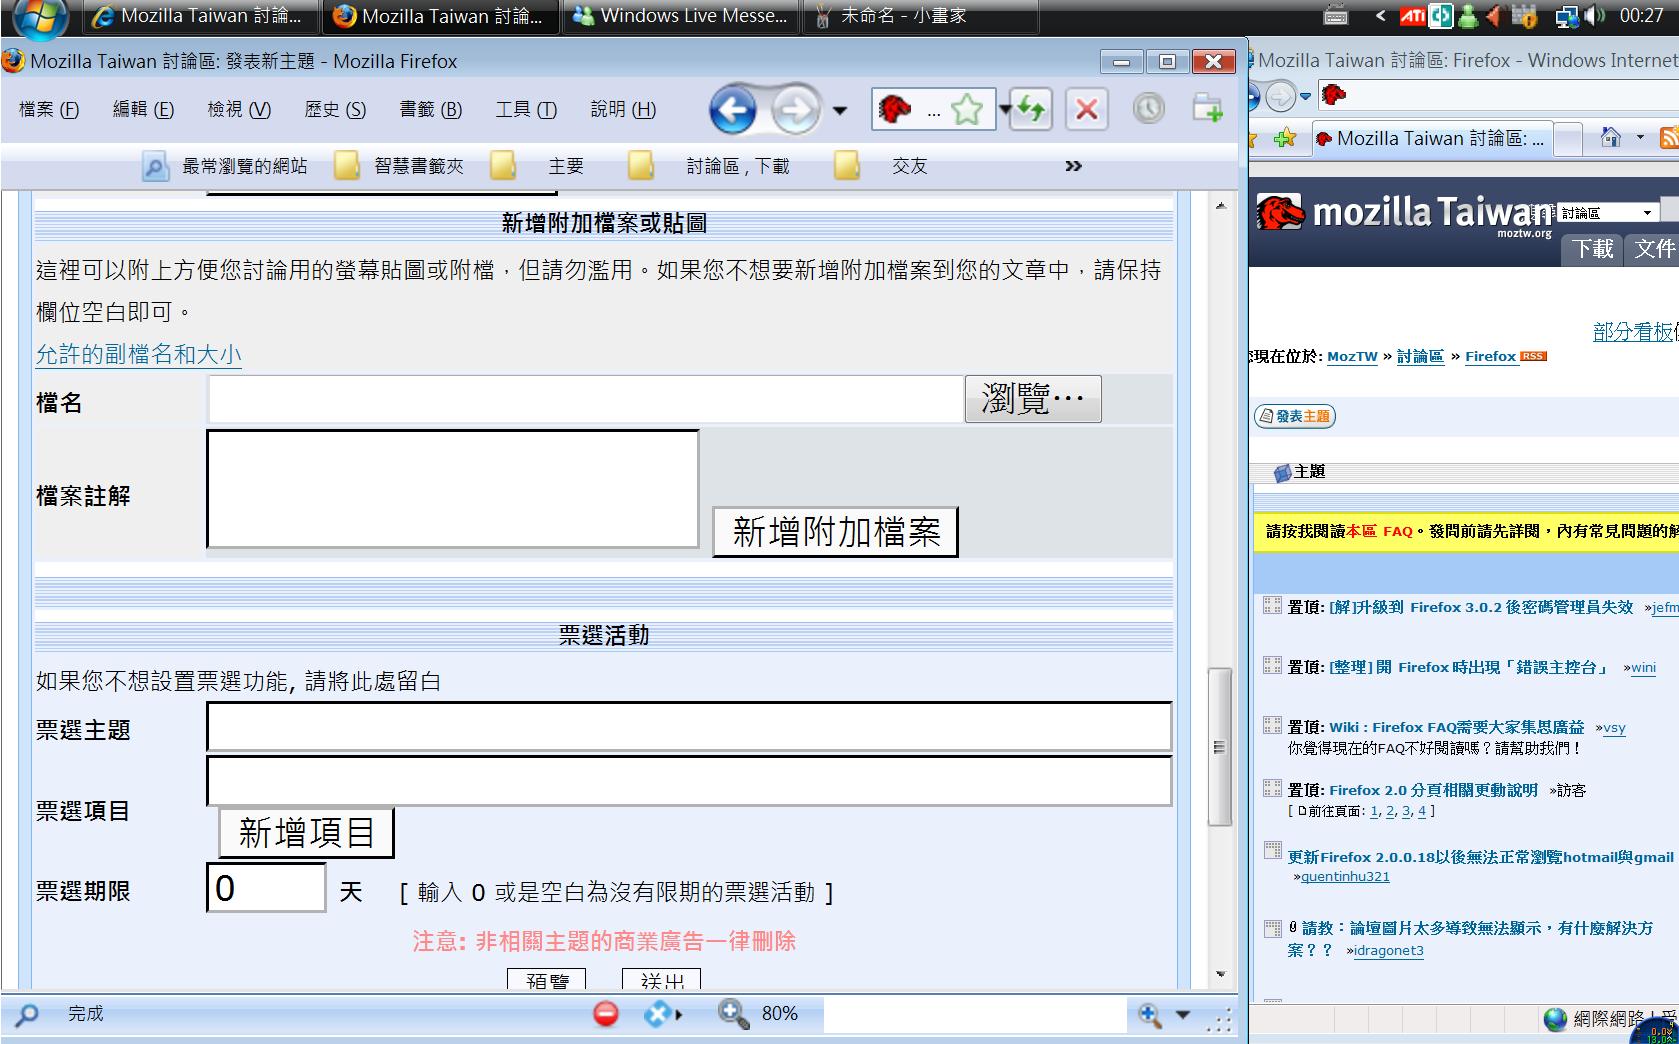Click the 瀏覽… file browse button
Viewport: 1679px width, 1044px height.
coord(1032,399)
